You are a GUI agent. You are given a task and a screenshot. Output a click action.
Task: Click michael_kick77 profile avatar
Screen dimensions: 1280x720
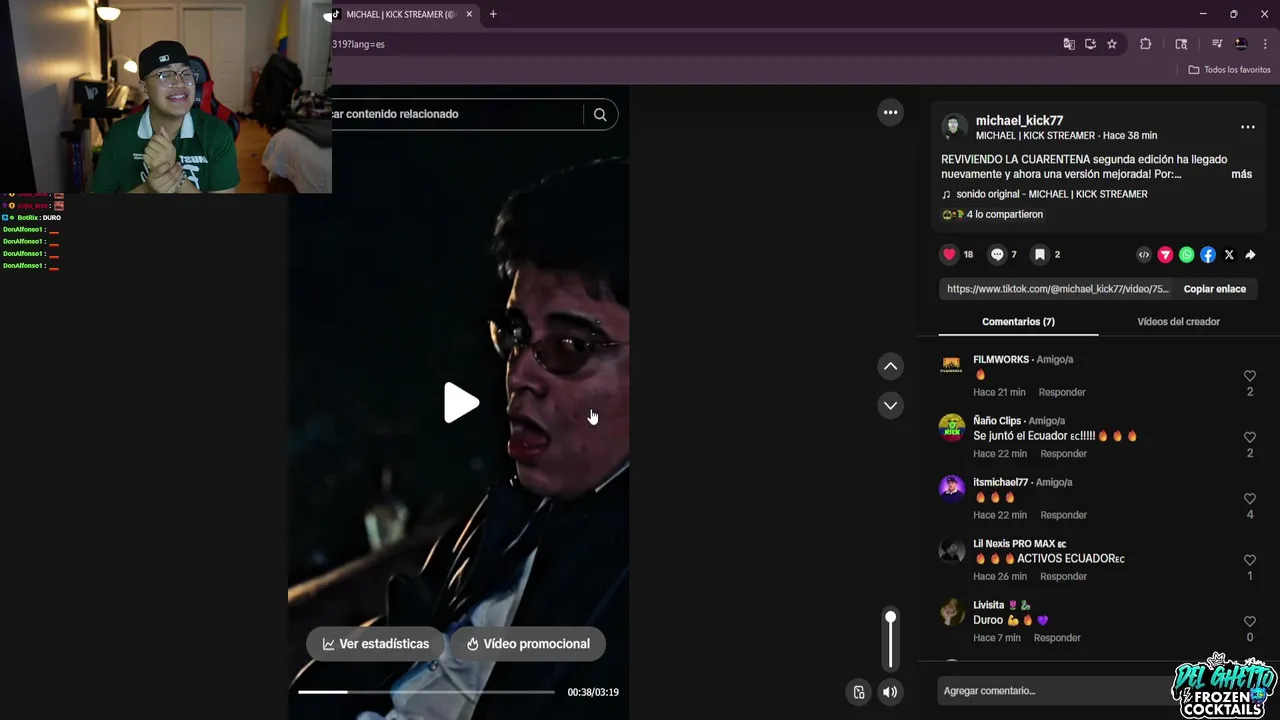click(953, 127)
